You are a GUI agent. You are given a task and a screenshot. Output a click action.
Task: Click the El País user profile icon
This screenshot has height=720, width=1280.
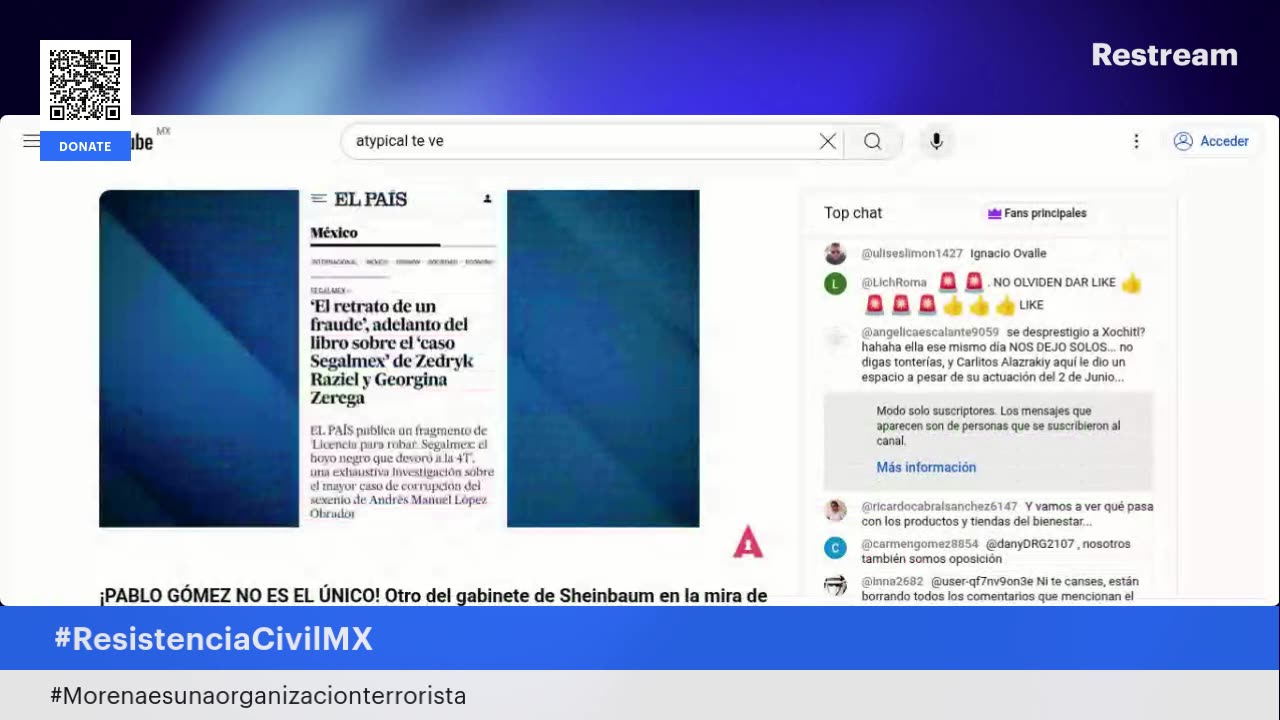(487, 199)
